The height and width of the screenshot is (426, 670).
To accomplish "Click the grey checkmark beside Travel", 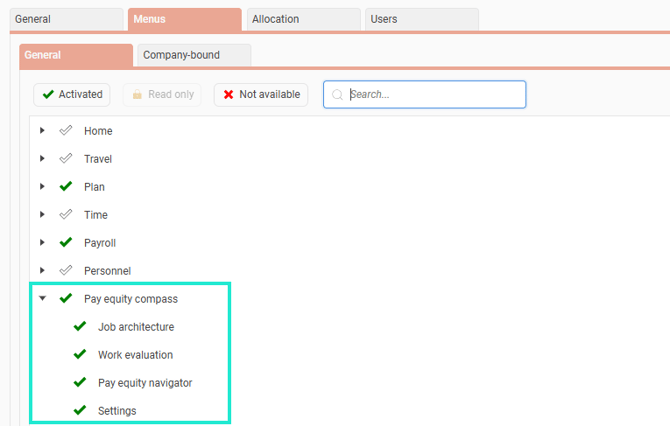I will tap(66, 159).
